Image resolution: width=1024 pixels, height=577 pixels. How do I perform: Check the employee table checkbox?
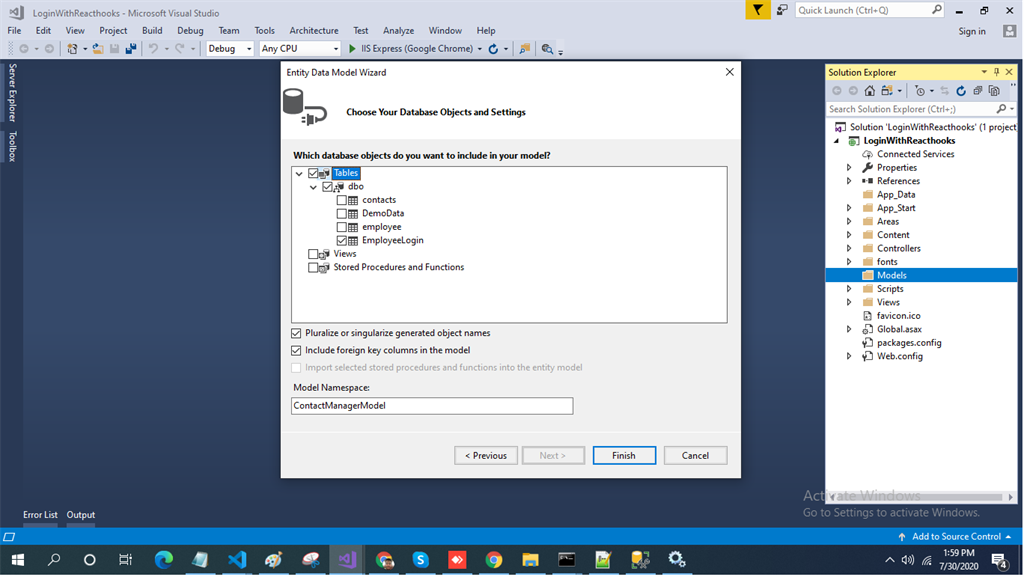[x=342, y=226]
